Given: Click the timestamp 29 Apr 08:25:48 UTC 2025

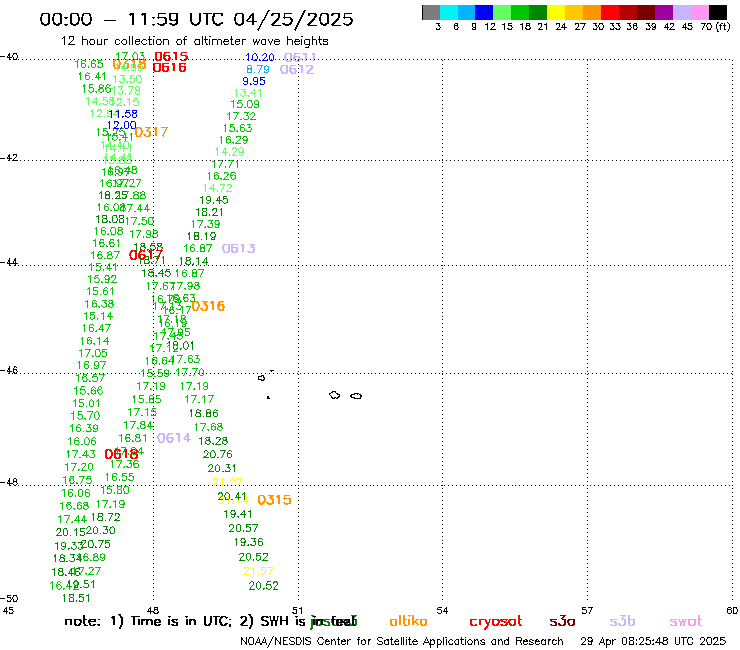Looking at the screenshot, I should (653, 642).
